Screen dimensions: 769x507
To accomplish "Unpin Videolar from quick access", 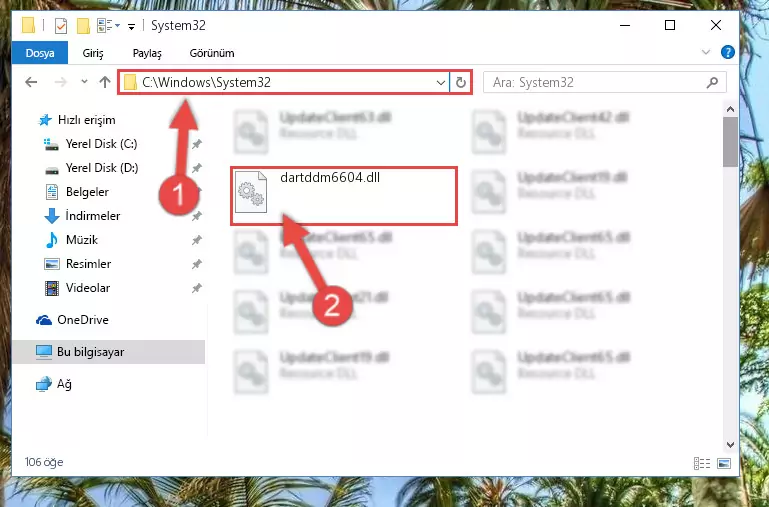I will pyautogui.click(x=197, y=288).
